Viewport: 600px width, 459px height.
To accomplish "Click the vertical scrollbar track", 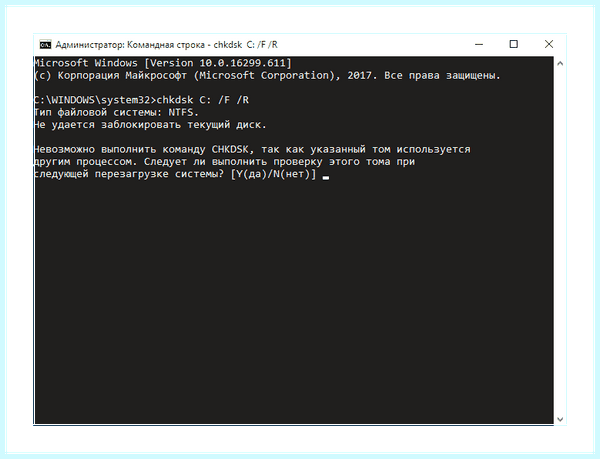I will click(560, 241).
